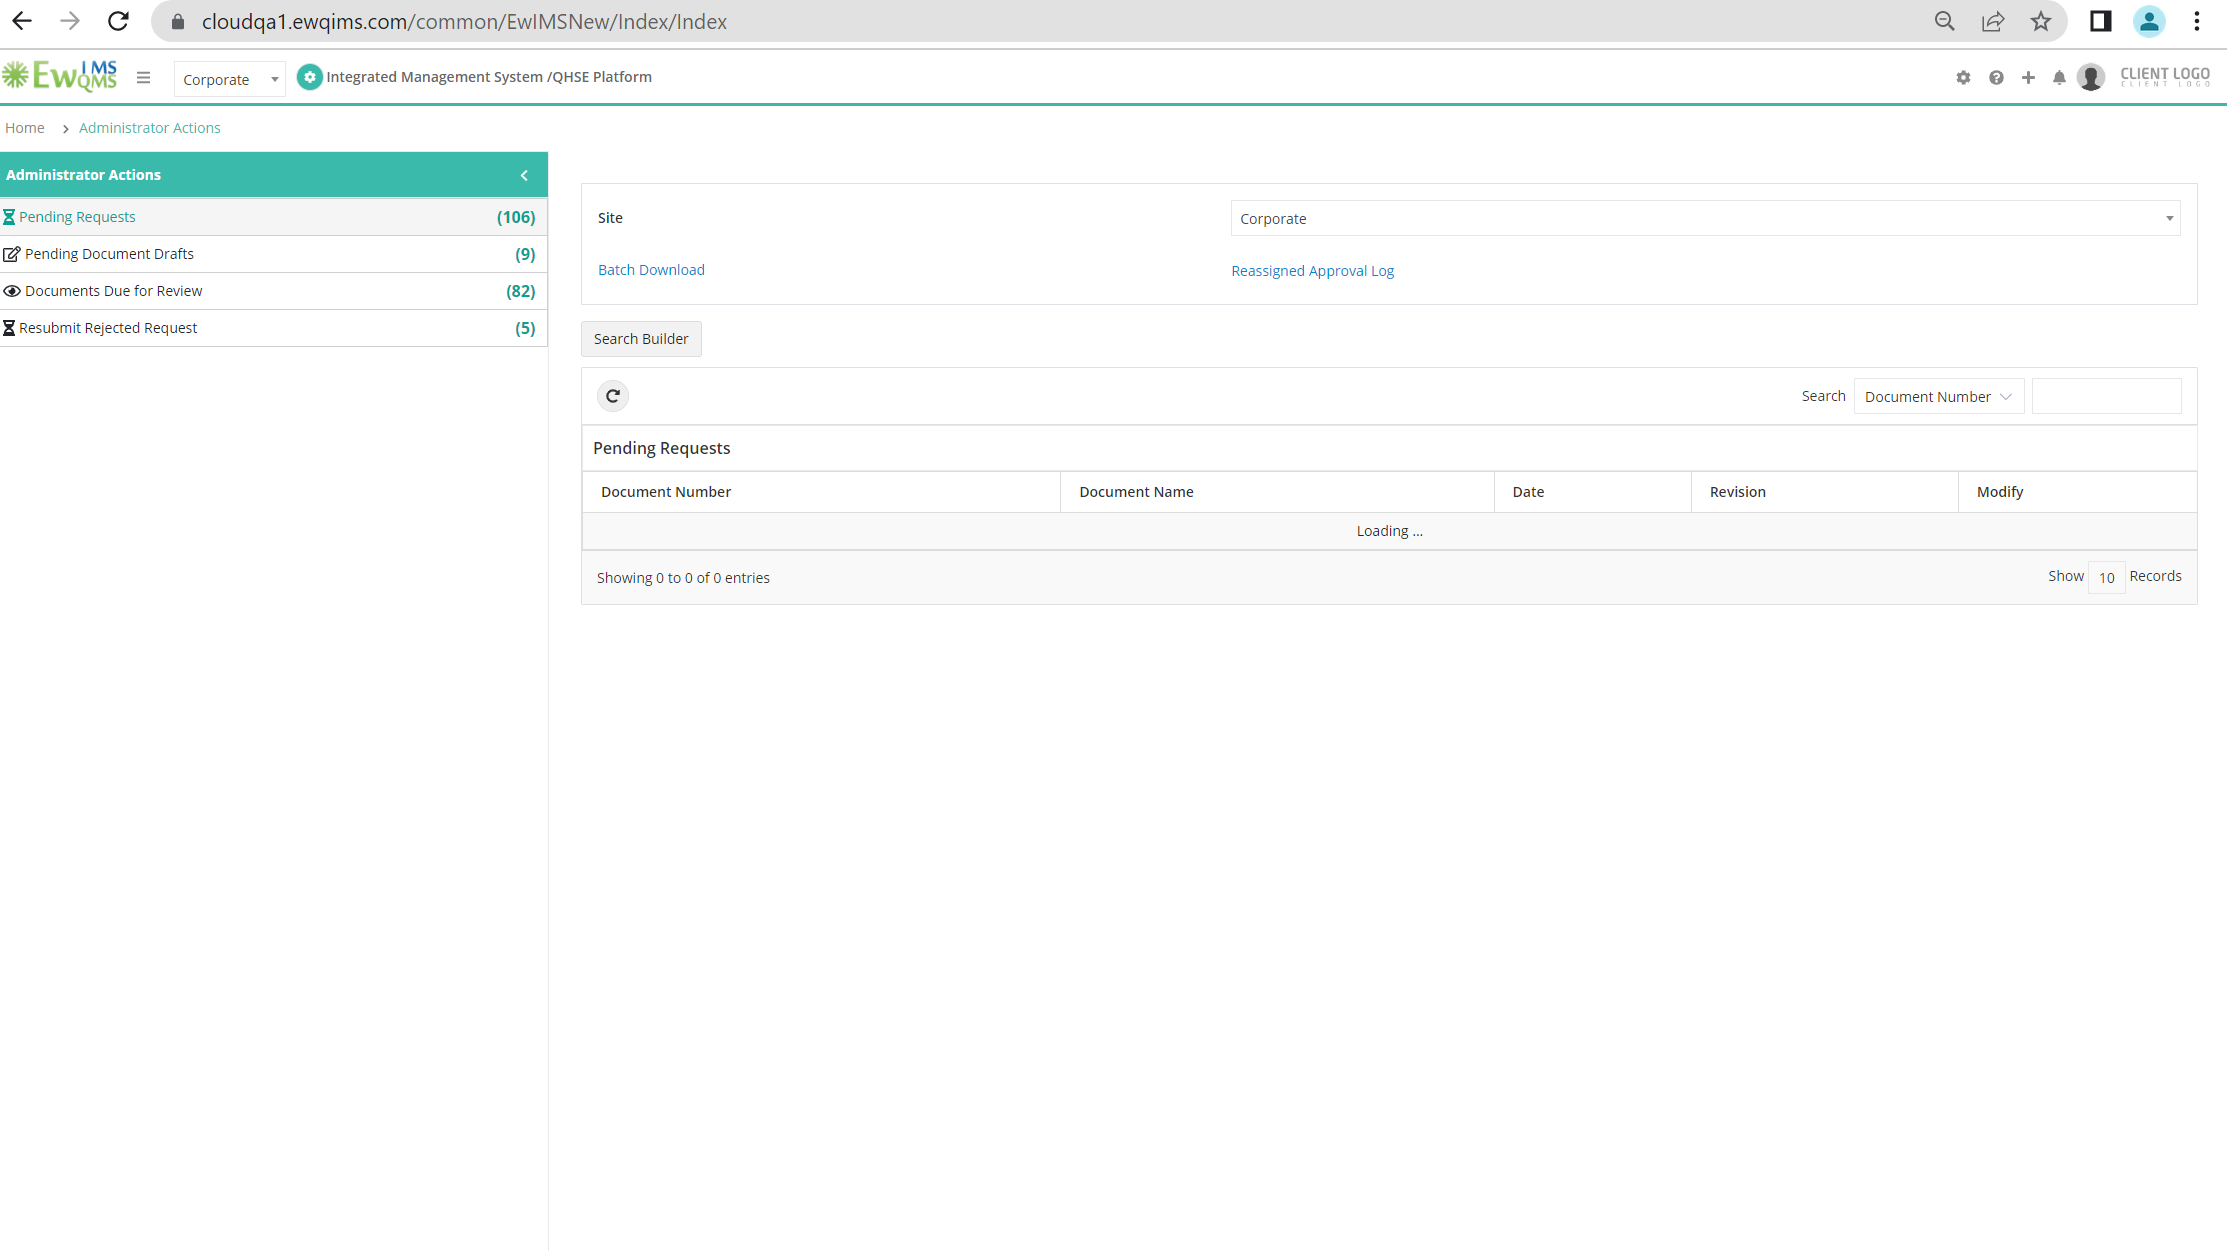
Task: Select Documents Due for Review item
Action: coord(273,291)
